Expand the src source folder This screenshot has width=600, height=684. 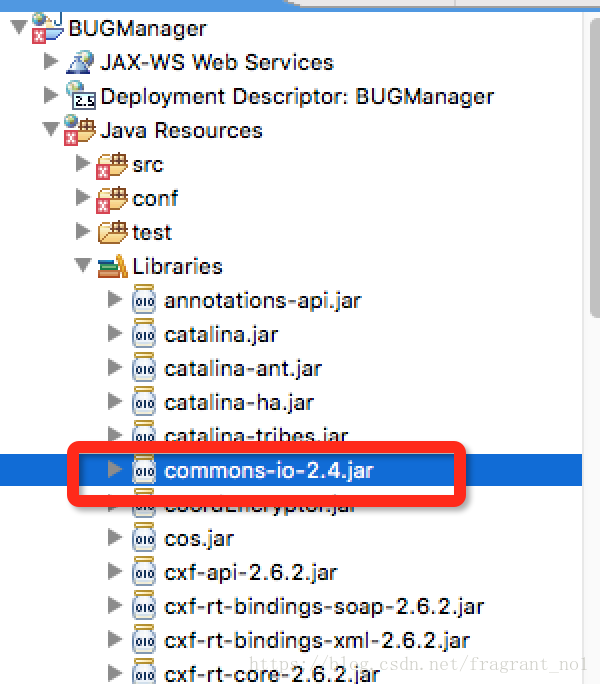(83, 163)
